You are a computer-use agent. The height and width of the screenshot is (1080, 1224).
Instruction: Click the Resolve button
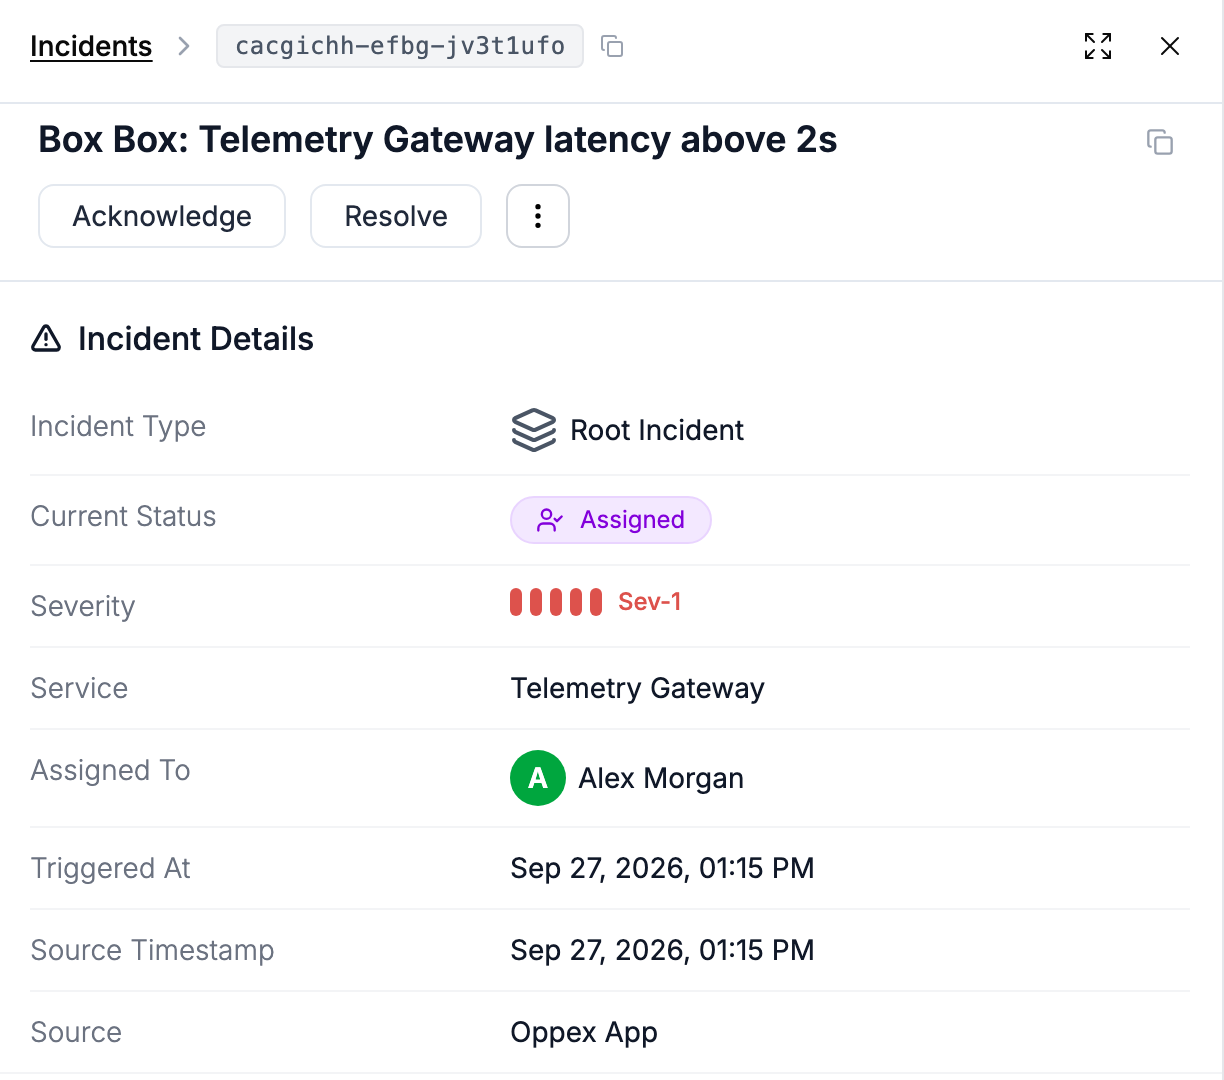point(396,216)
